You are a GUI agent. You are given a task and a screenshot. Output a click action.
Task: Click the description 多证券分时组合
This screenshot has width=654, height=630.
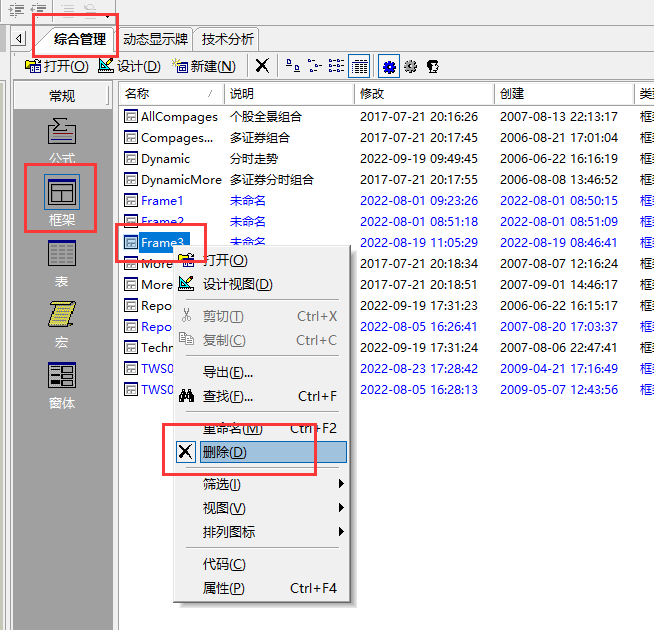[x=272, y=180]
